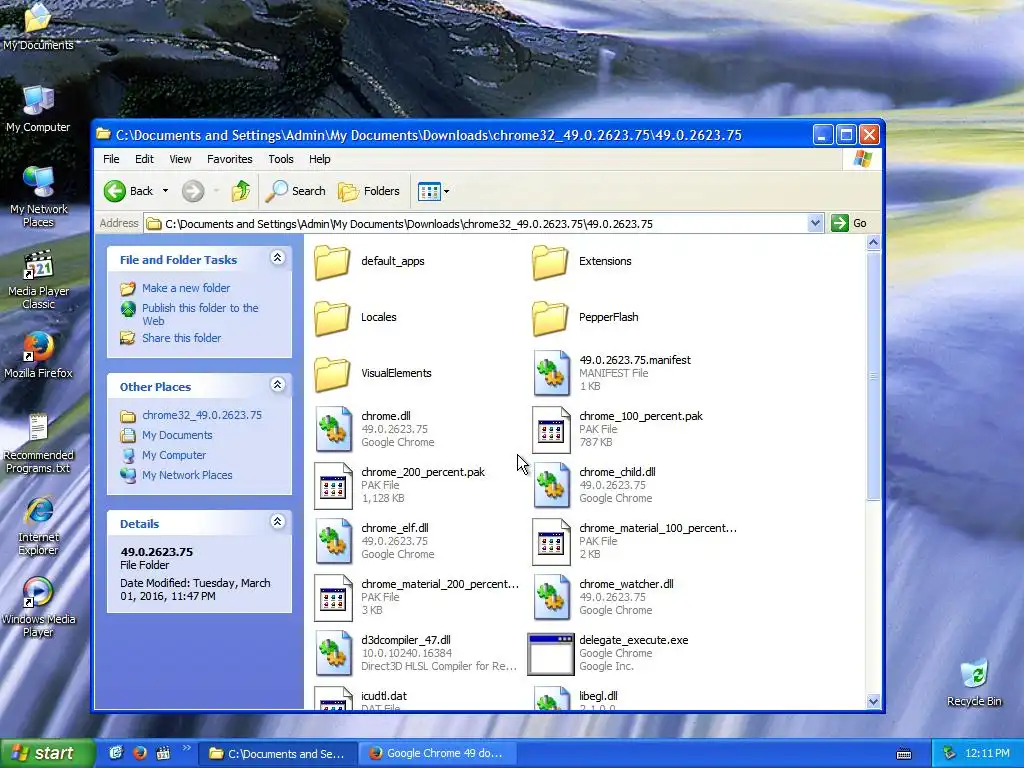This screenshot has height=768, width=1024.
Task: Select the 49.0.2623.75.manifest file icon
Action: (551, 373)
